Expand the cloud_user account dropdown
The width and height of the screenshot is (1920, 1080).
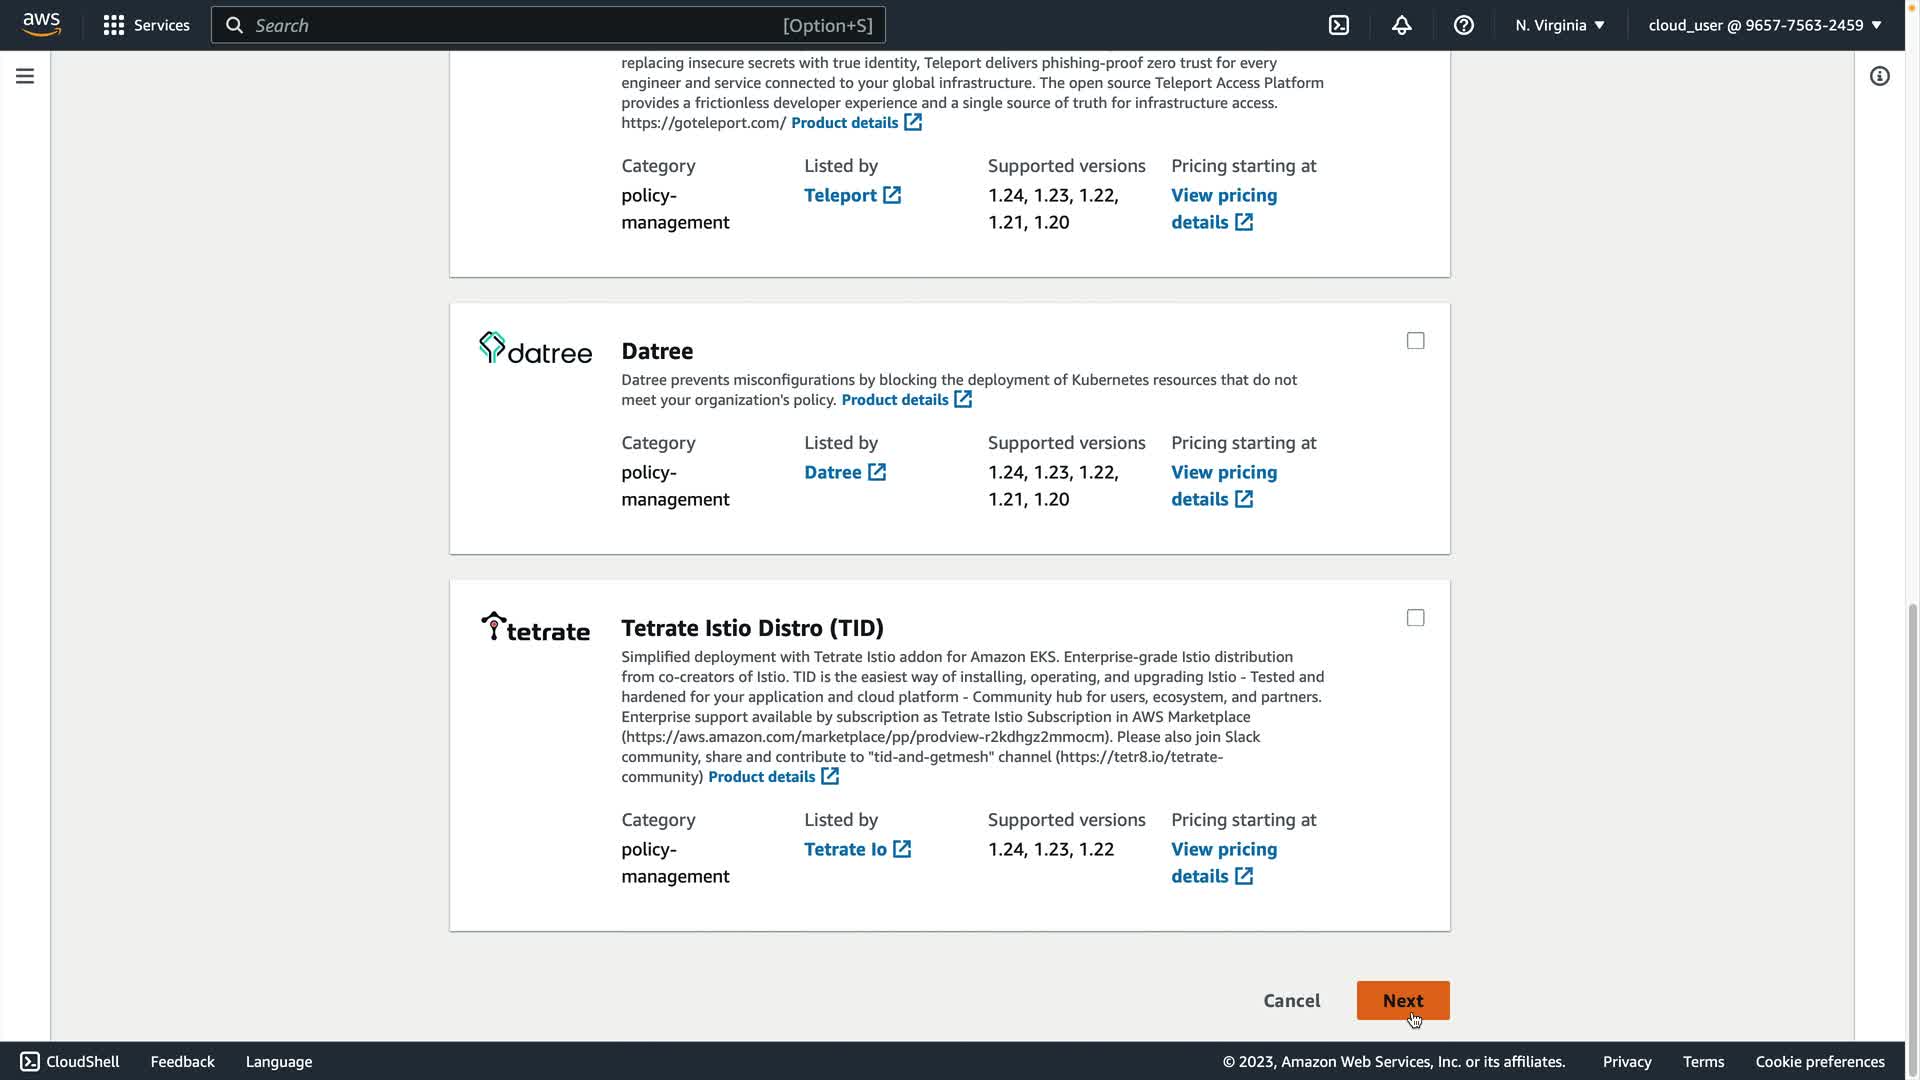click(1764, 25)
